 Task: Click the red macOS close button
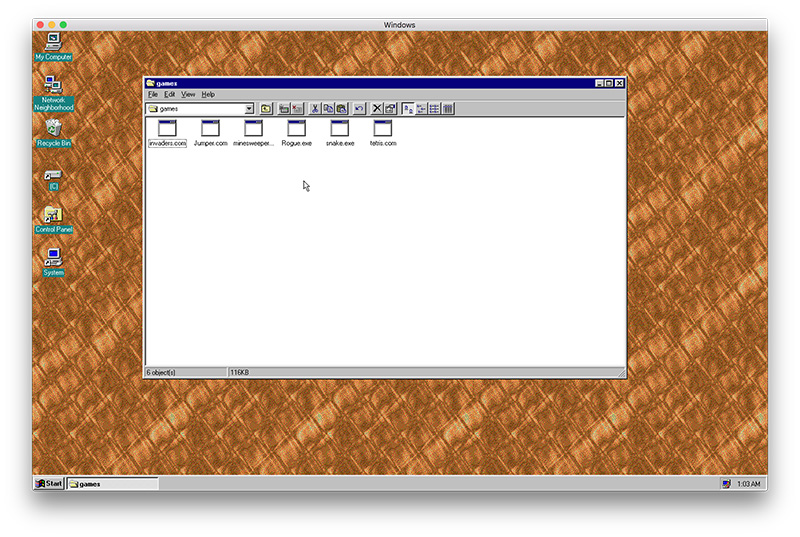pos(40,24)
